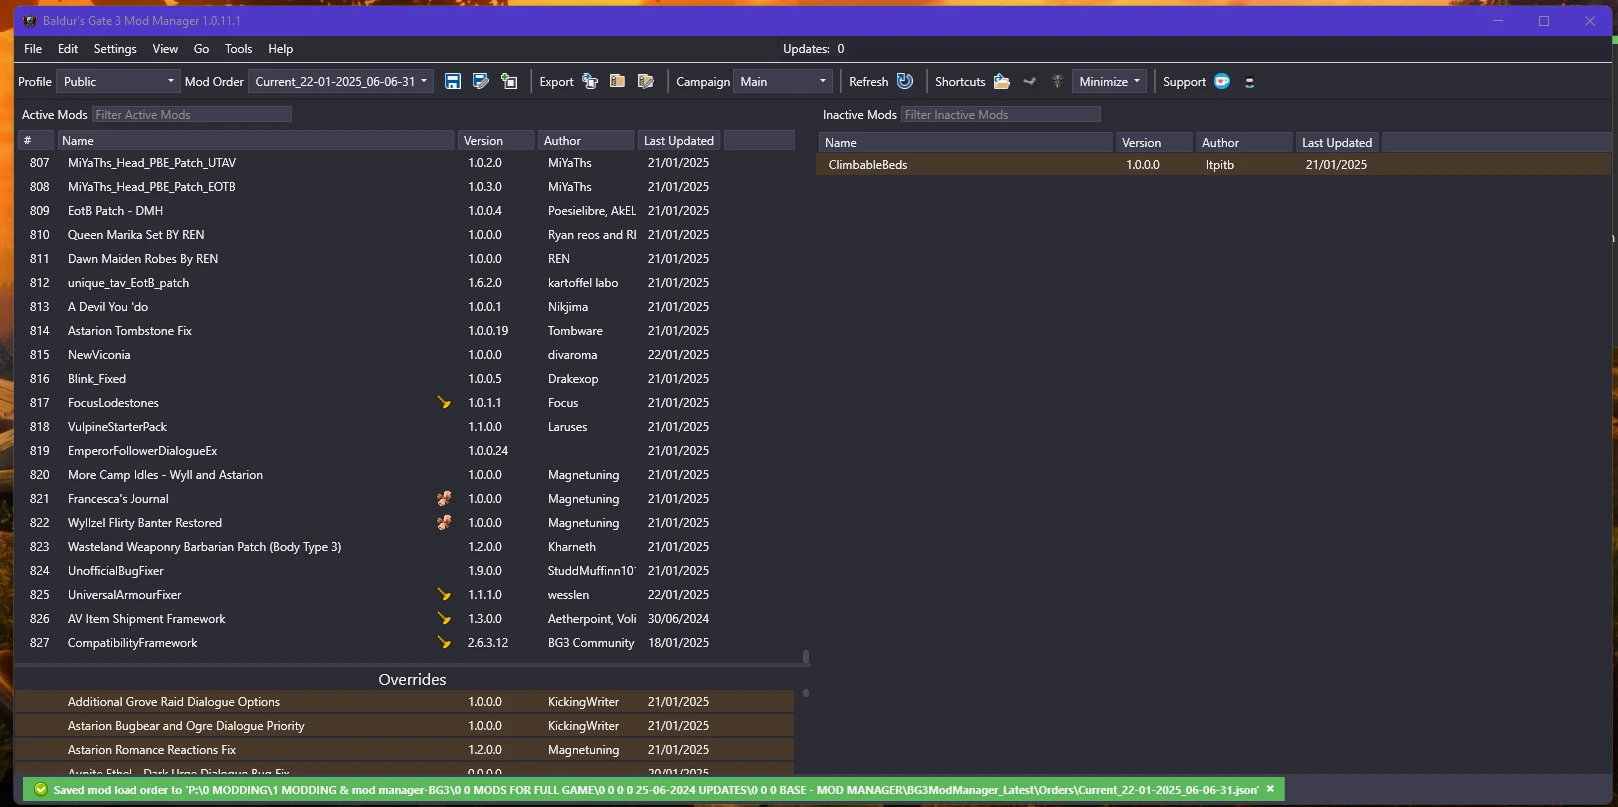This screenshot has width=1618, height=807.
Task: Select UnofficialBugFixer mod row
Action: coord(405,570)
